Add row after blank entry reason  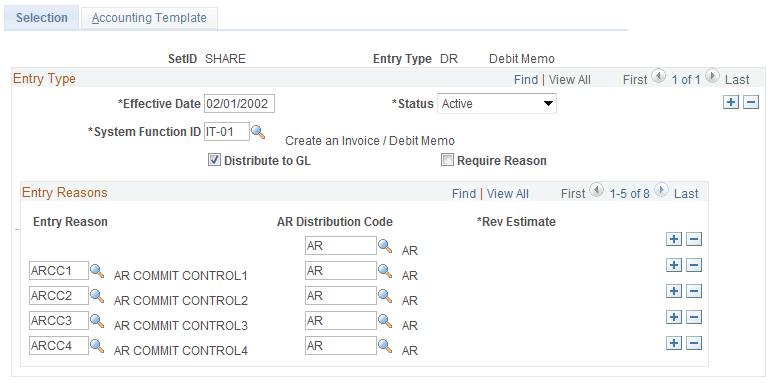(674, 240)
